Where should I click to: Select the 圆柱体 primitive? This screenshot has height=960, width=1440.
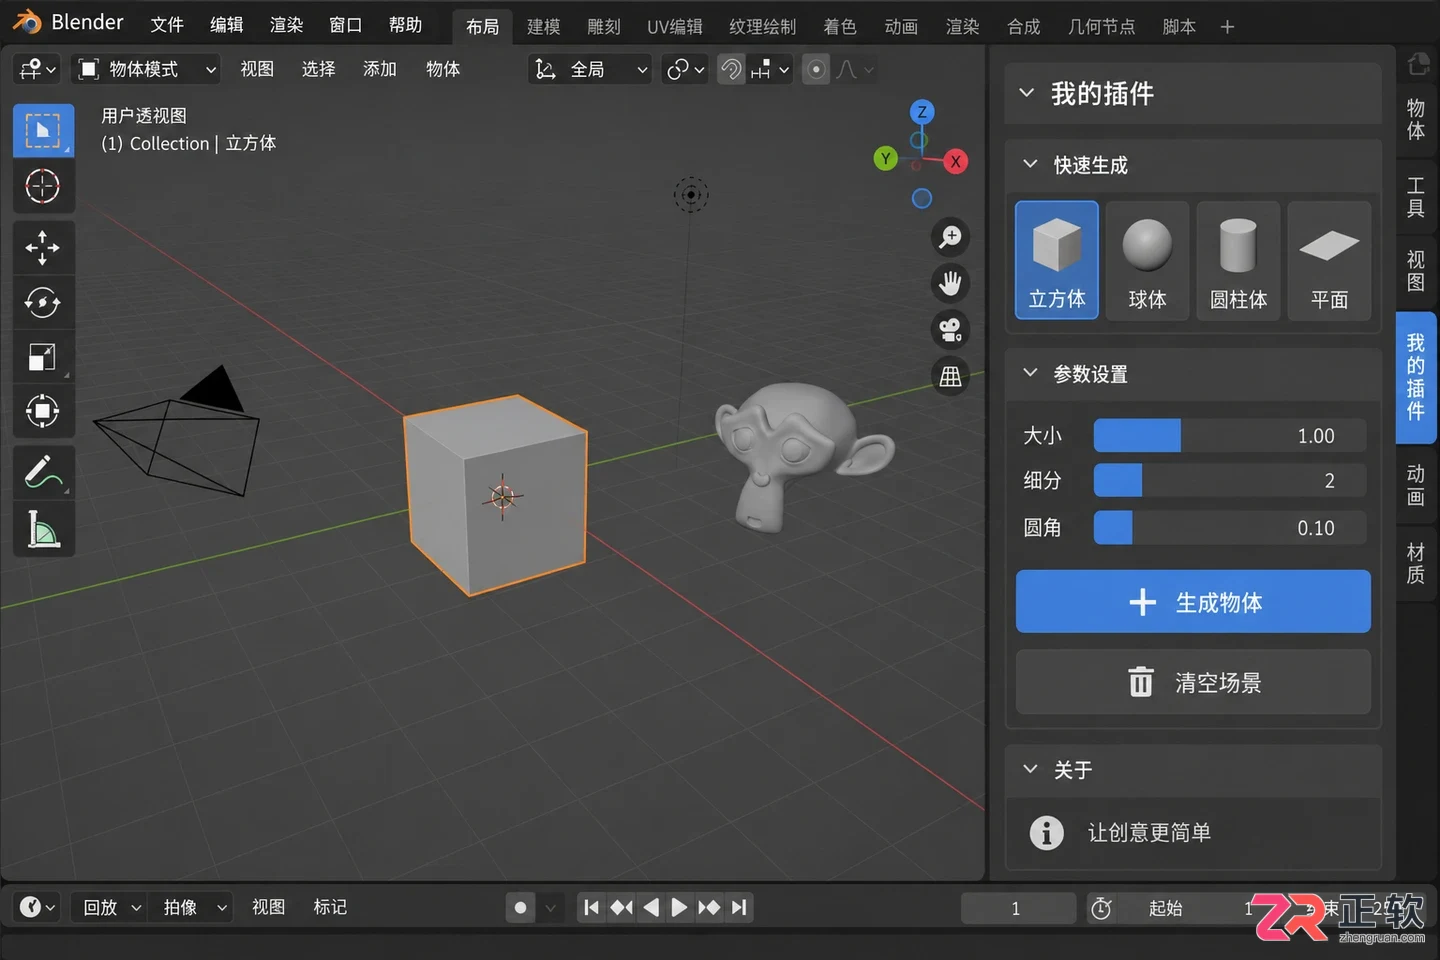(x=1238, y=260)
